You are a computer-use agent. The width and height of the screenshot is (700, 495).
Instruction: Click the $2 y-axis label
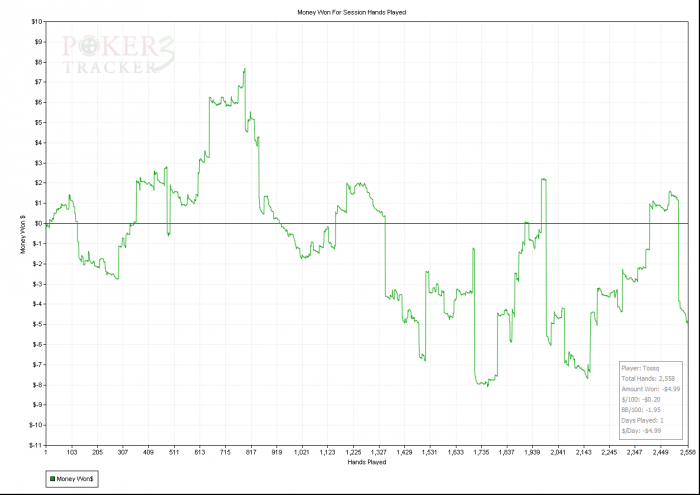click(x=38, y=183)
